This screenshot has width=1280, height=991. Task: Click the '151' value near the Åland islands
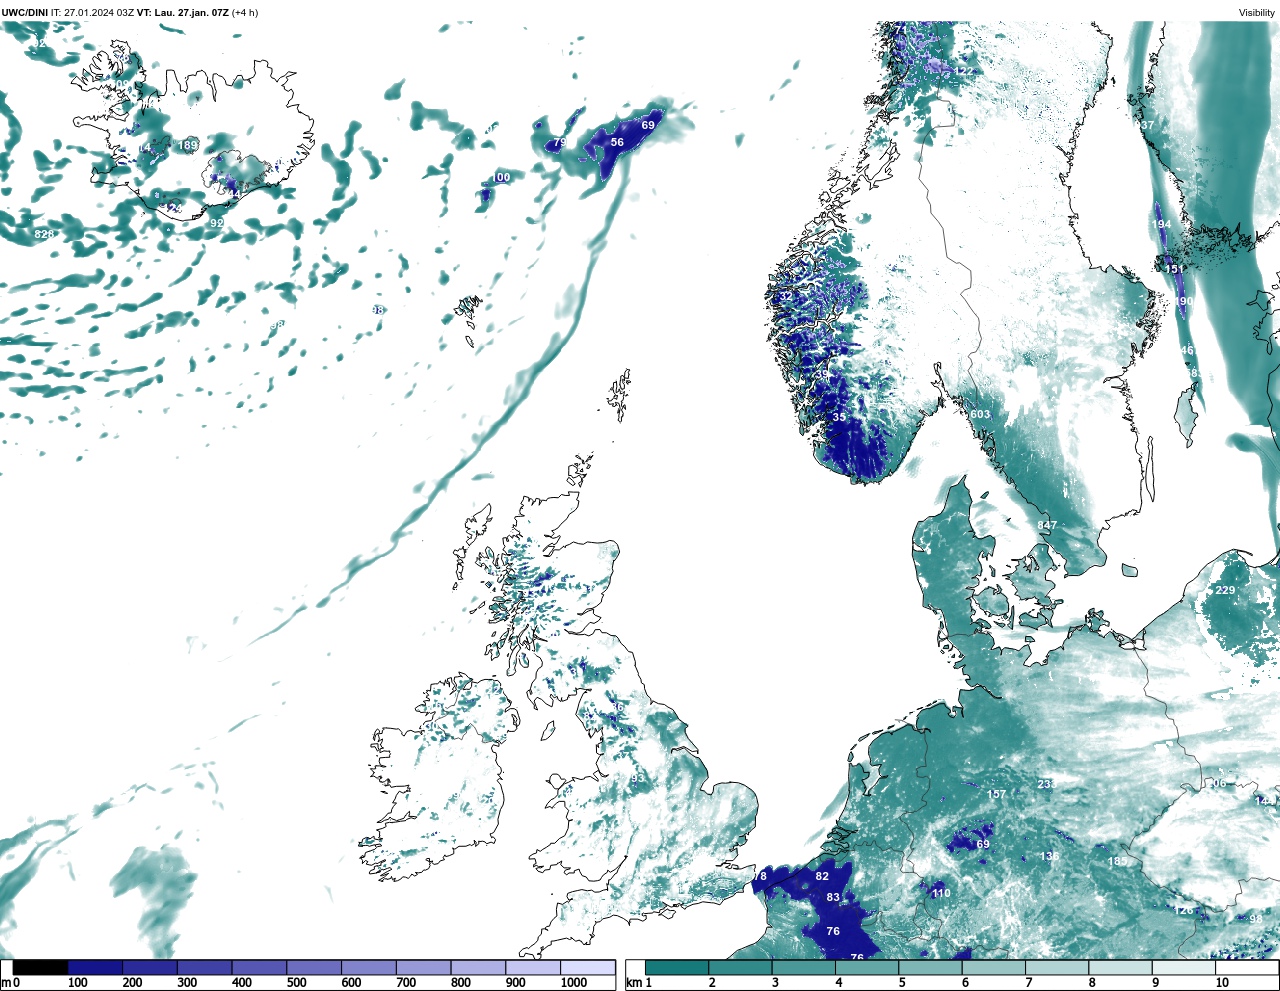[x=1174, y=269]
